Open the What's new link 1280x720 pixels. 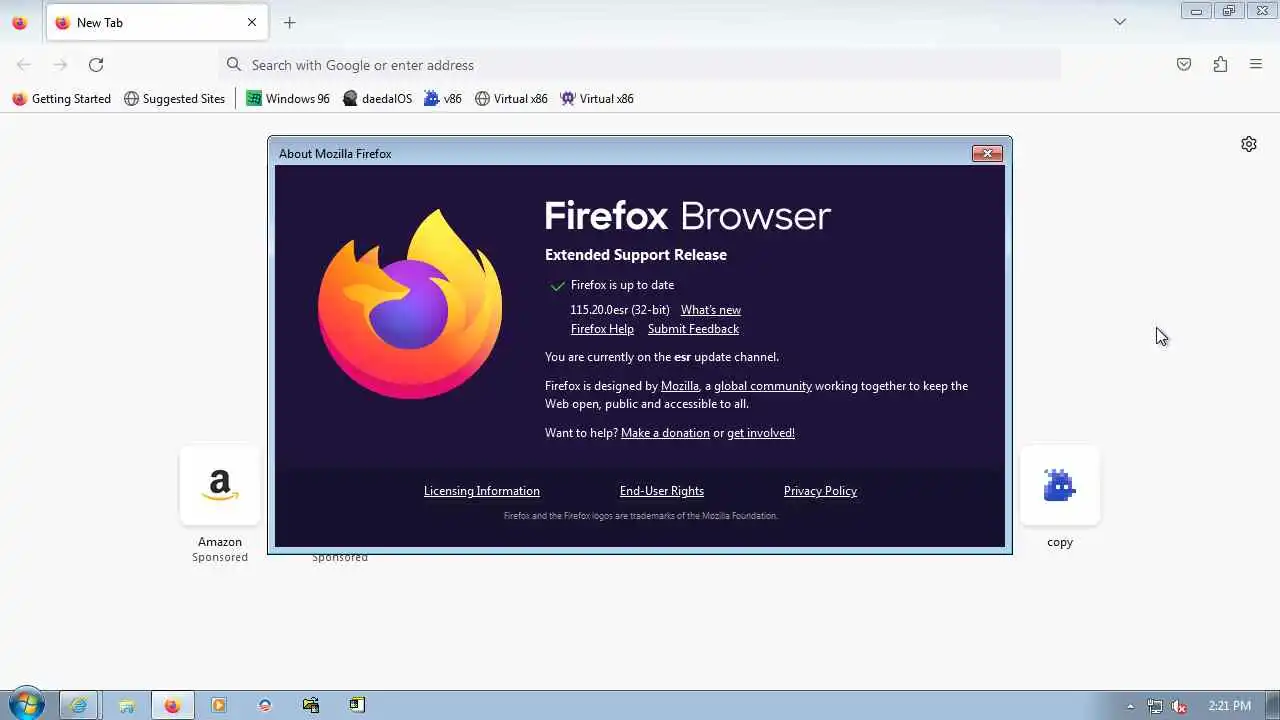click(711, 310)
